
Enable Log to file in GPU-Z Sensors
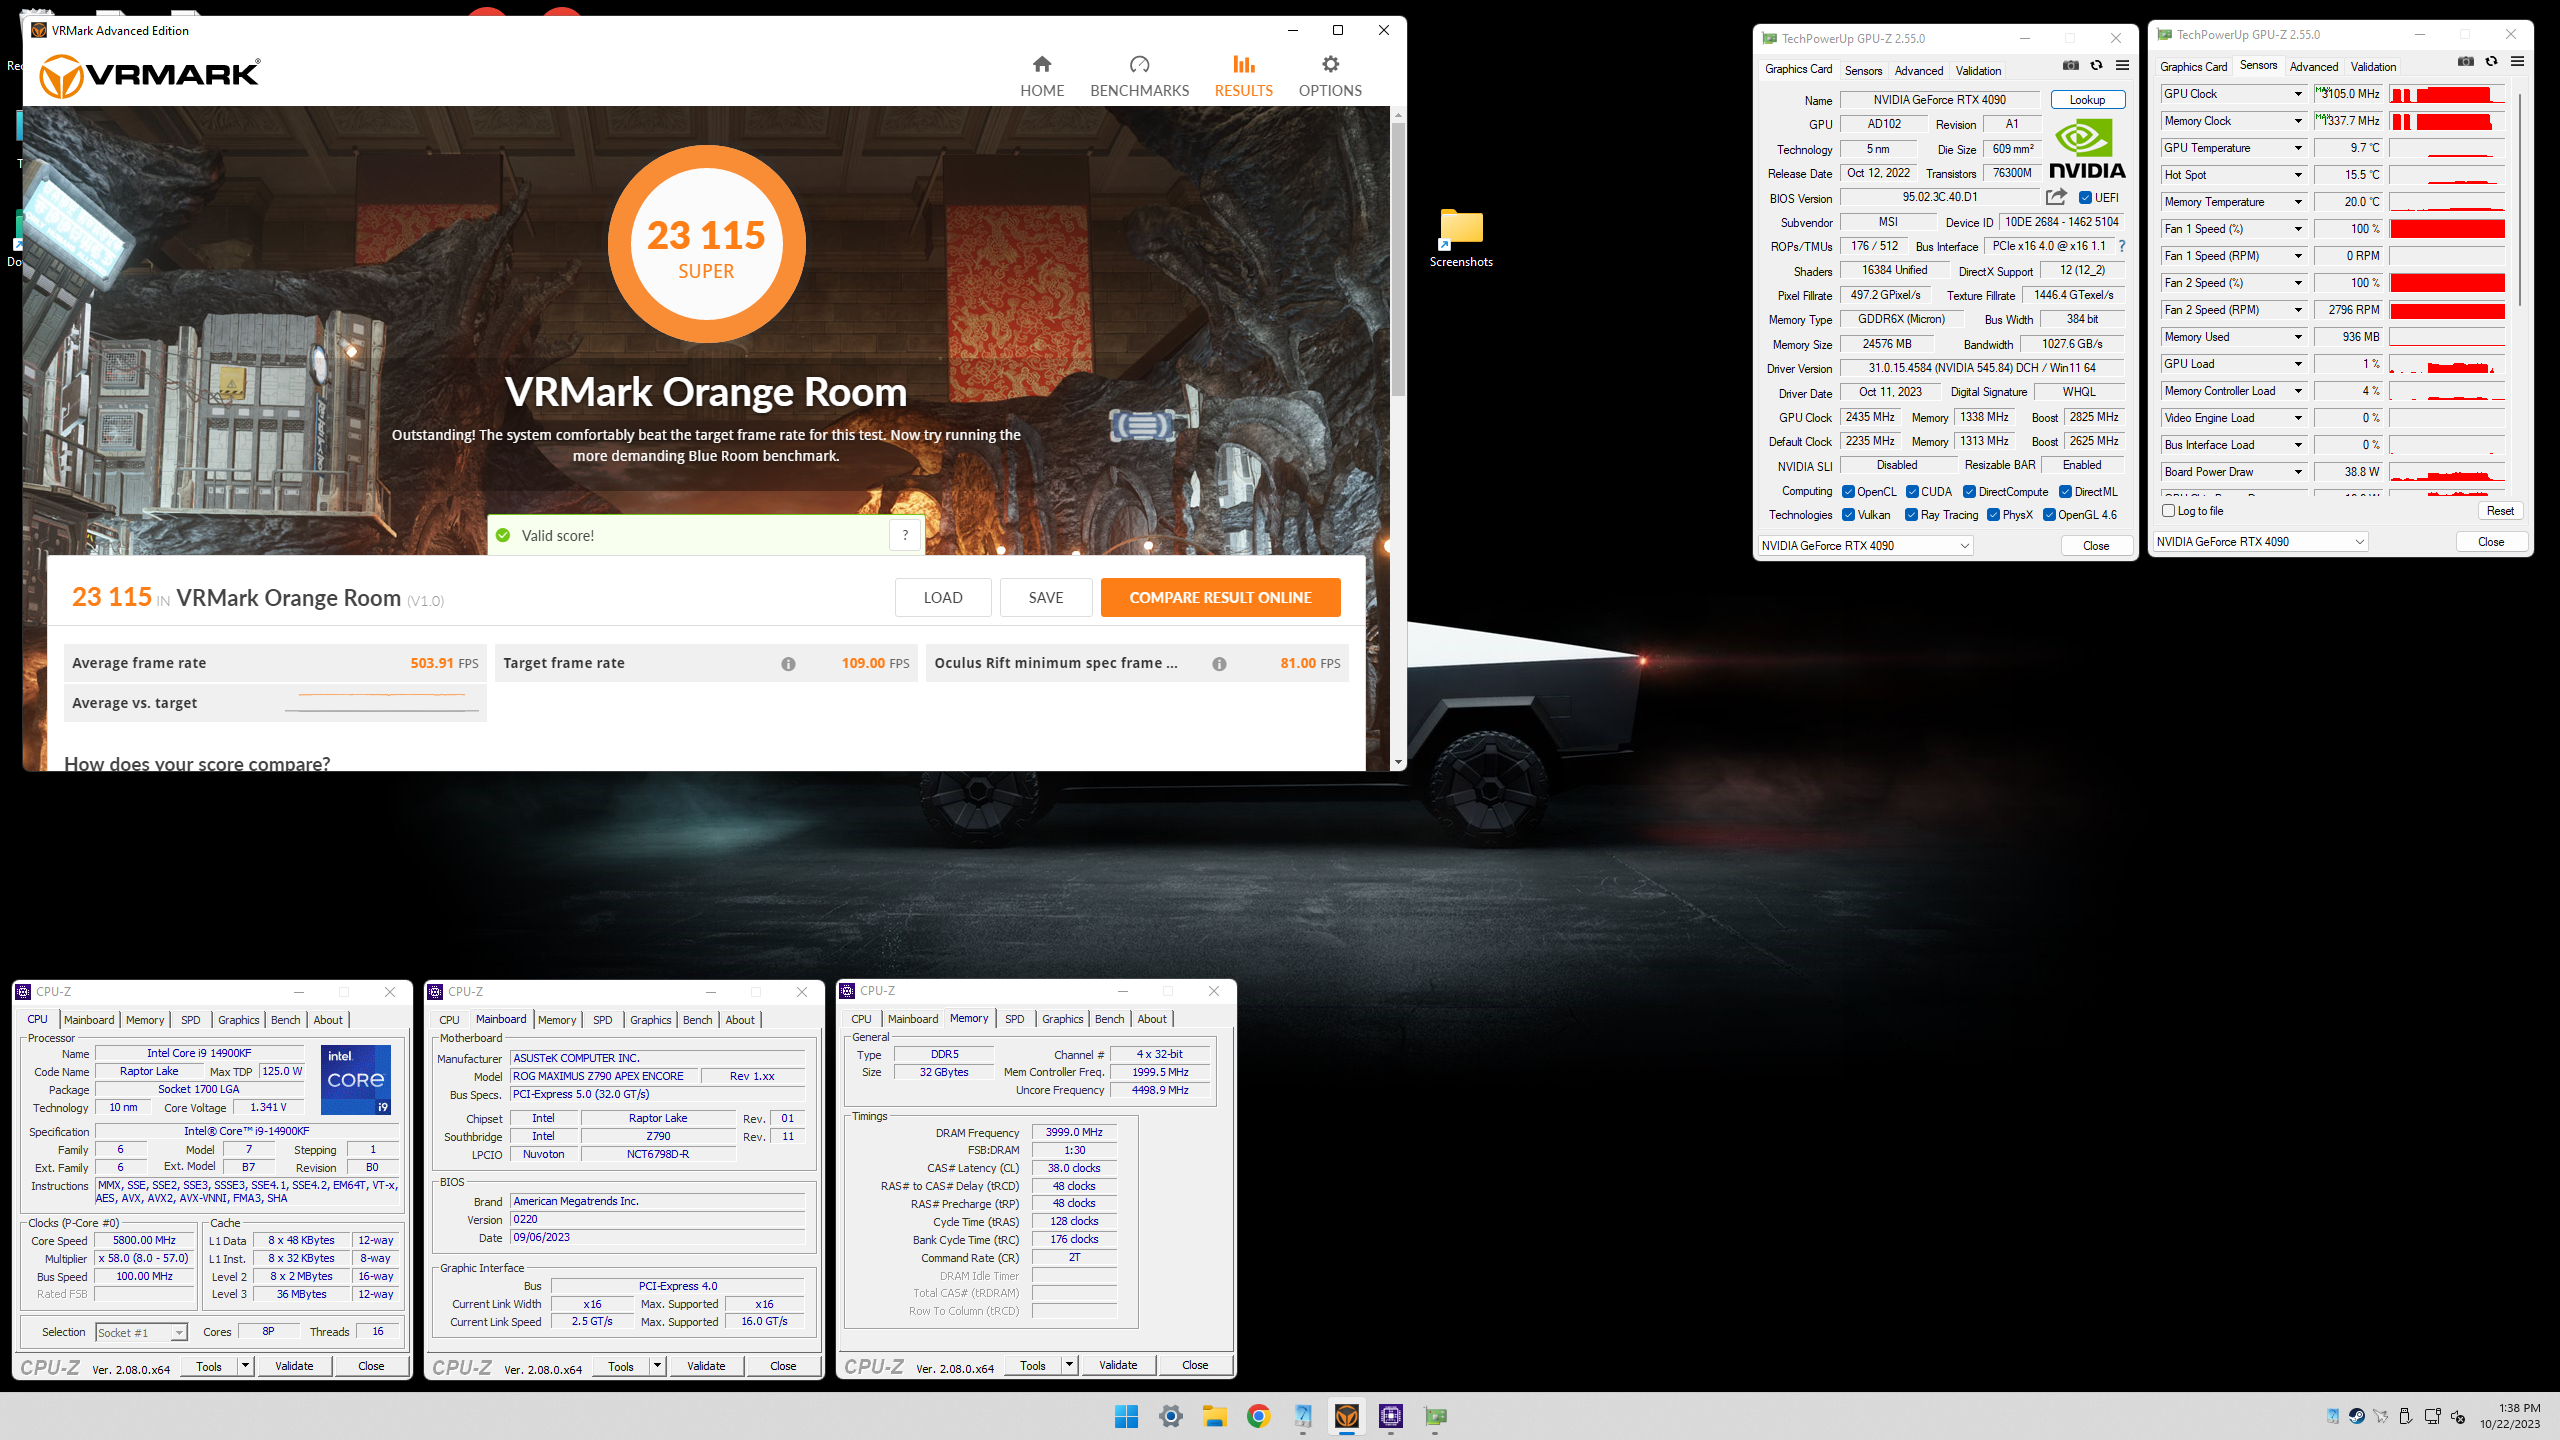pyautogui.click(x=2169, y=511)
